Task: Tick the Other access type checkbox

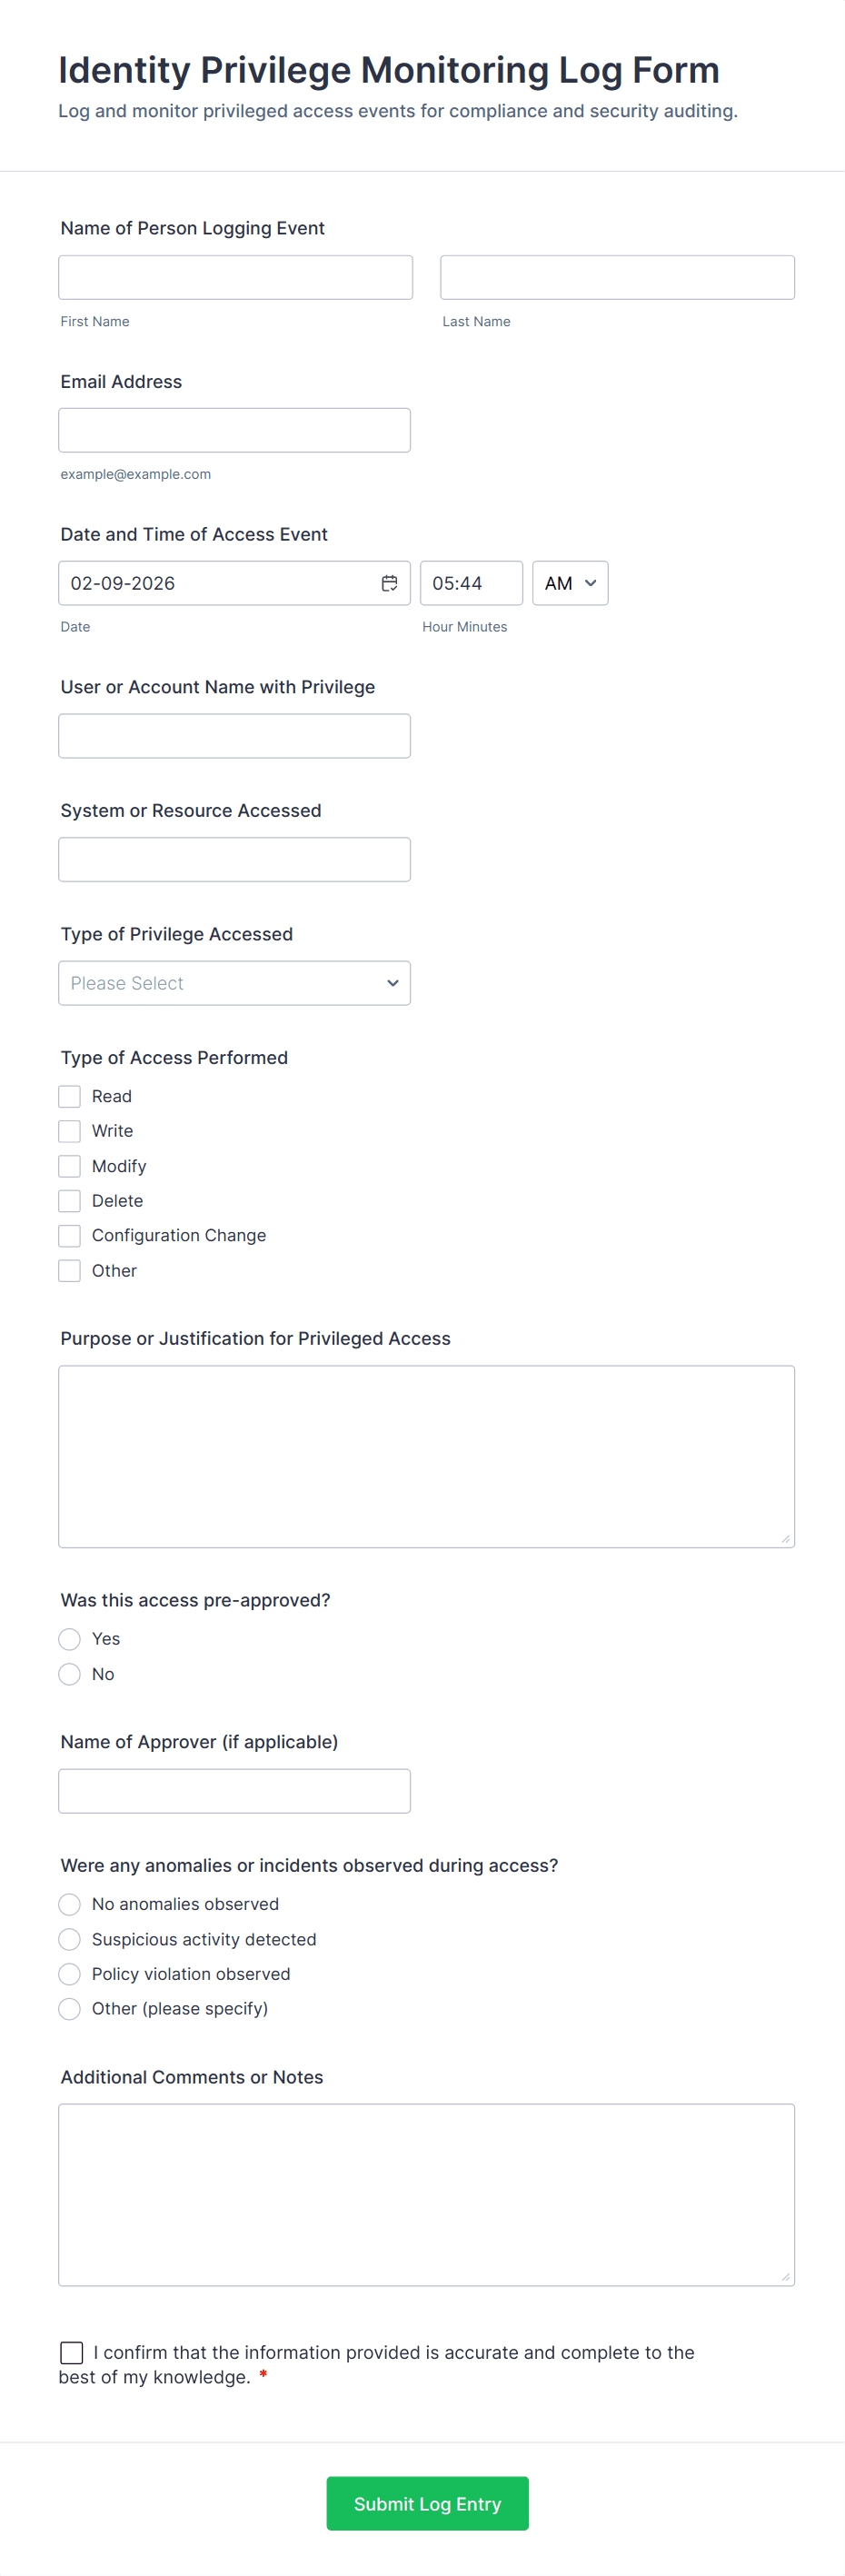Action: click(69, 1270)
